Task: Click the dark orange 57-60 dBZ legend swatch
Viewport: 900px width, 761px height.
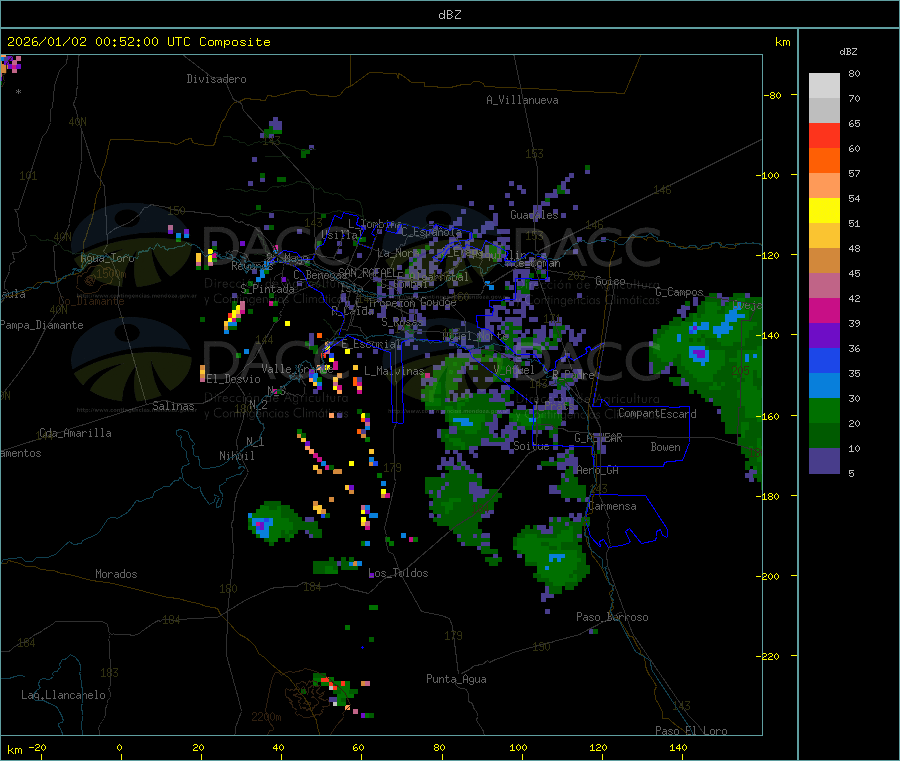Action: click(x=824, y=161)
